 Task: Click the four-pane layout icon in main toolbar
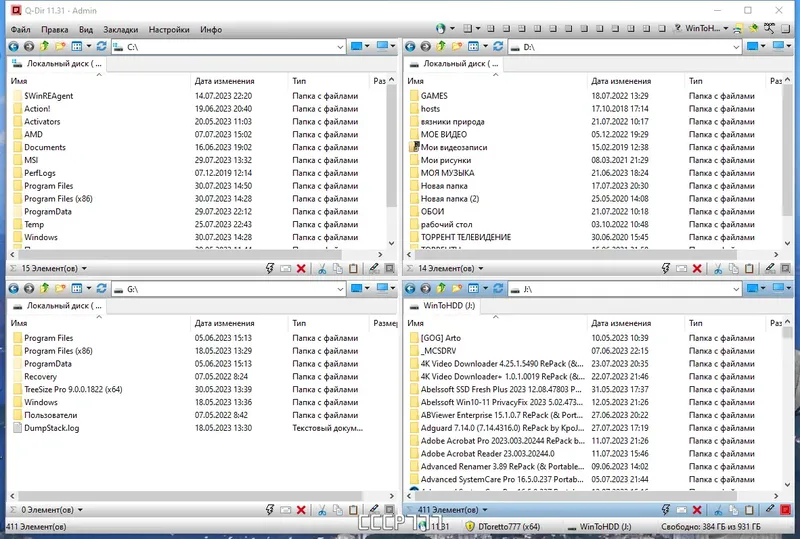coord(467,29)
